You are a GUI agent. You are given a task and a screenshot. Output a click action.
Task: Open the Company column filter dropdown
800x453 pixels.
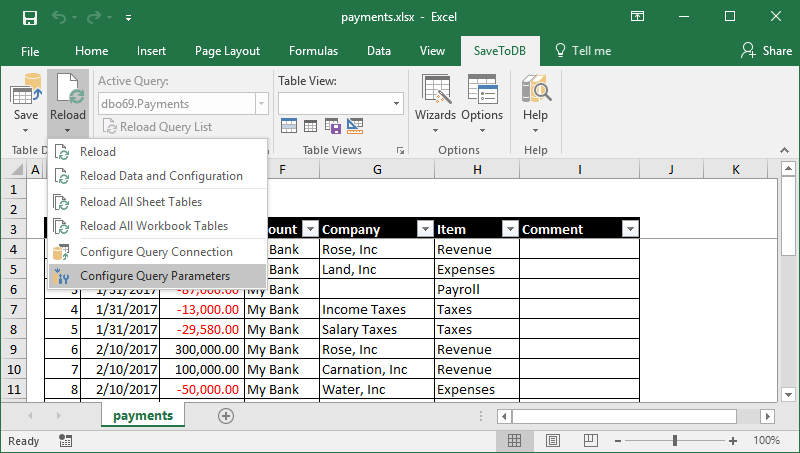coord(425,230)
